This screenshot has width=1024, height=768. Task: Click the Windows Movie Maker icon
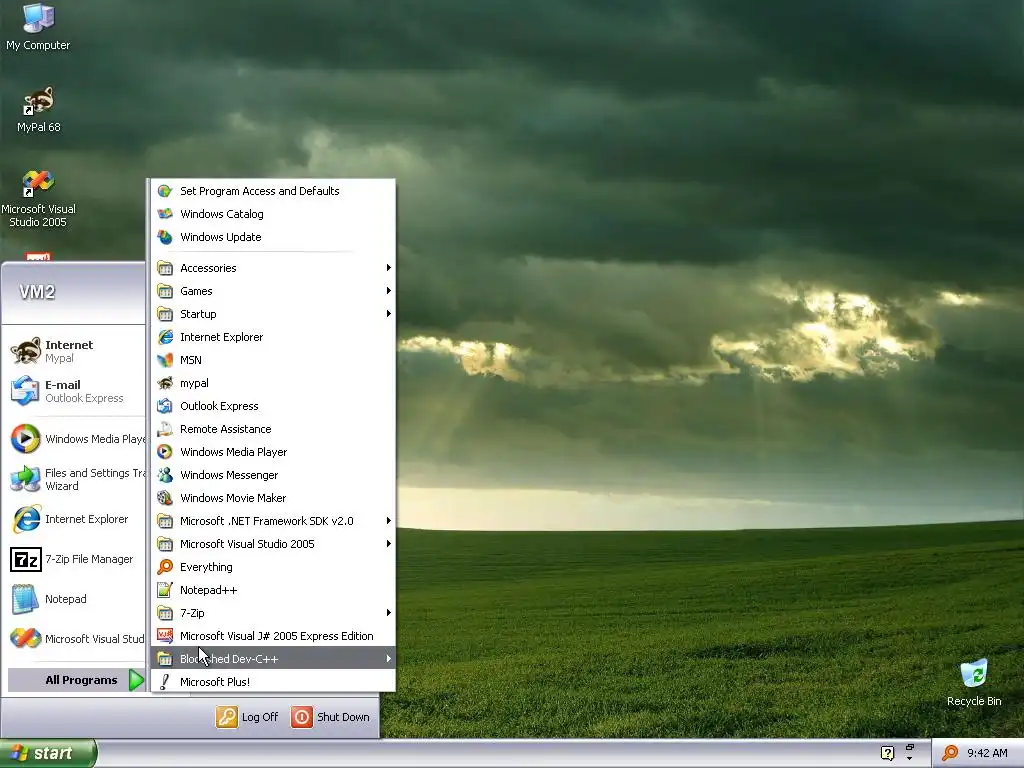[165, 498]
